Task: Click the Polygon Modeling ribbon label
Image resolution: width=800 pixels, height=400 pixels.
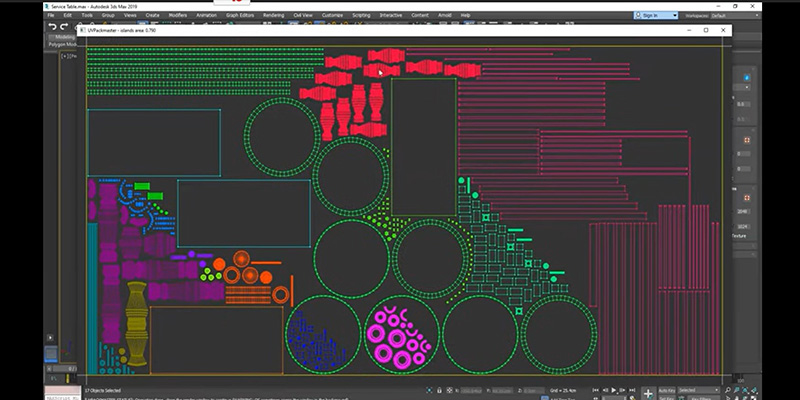Action: [x=63, y=45]
